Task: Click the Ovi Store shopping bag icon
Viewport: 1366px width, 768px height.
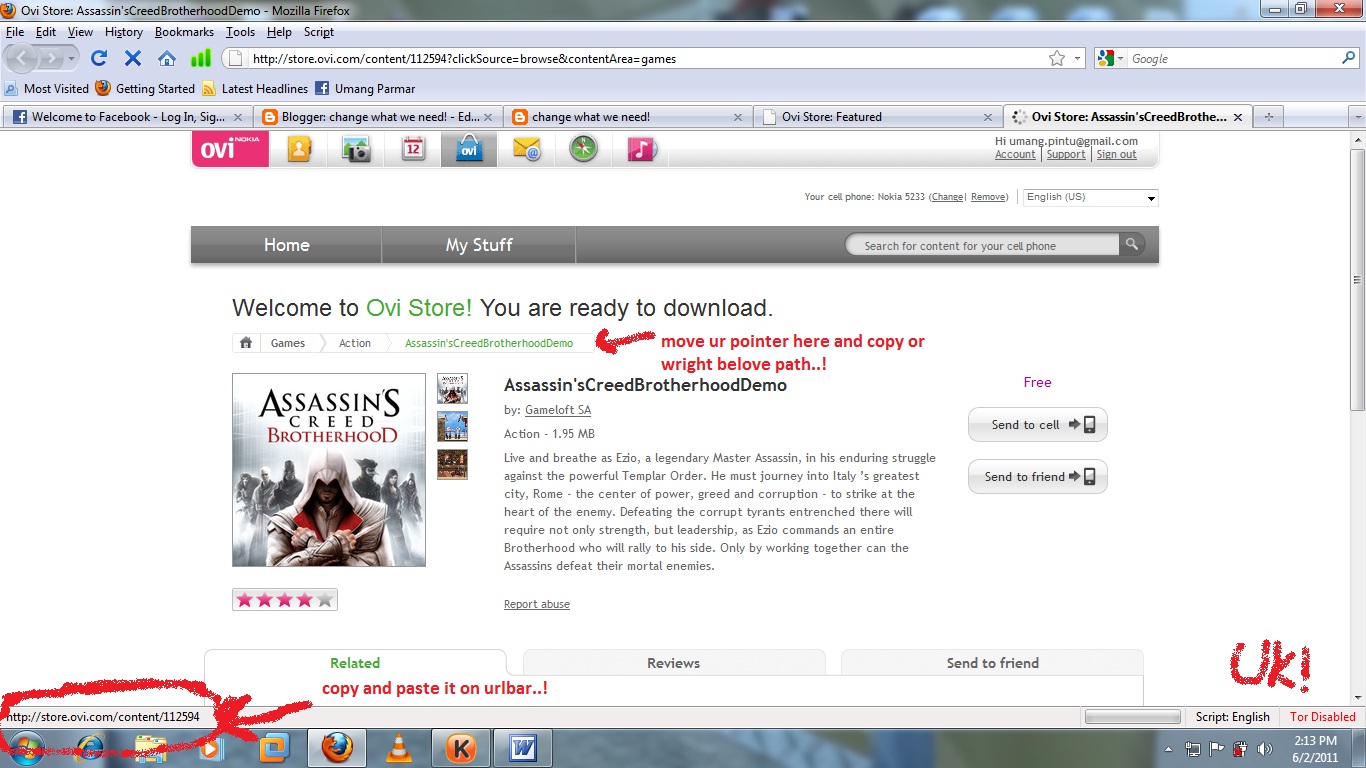Action: click(x=469, y=150)
